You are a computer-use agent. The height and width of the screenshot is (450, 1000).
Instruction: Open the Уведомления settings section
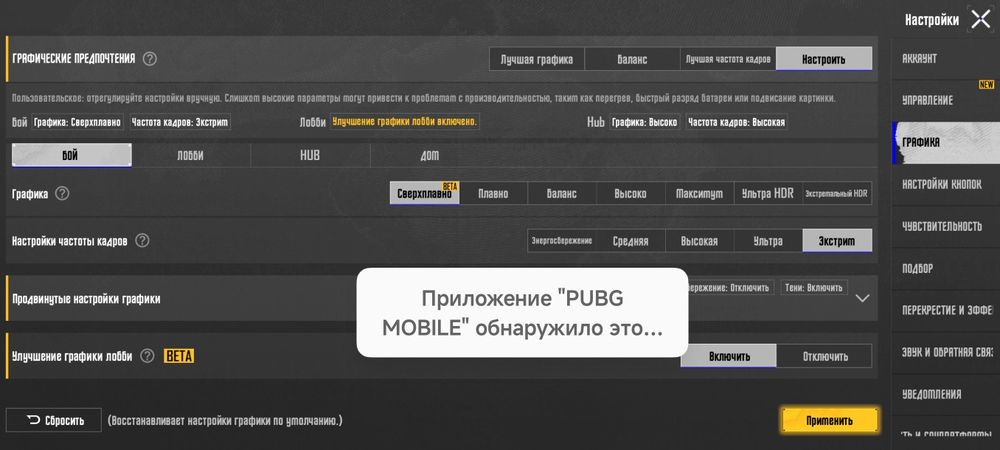point(946,395)
